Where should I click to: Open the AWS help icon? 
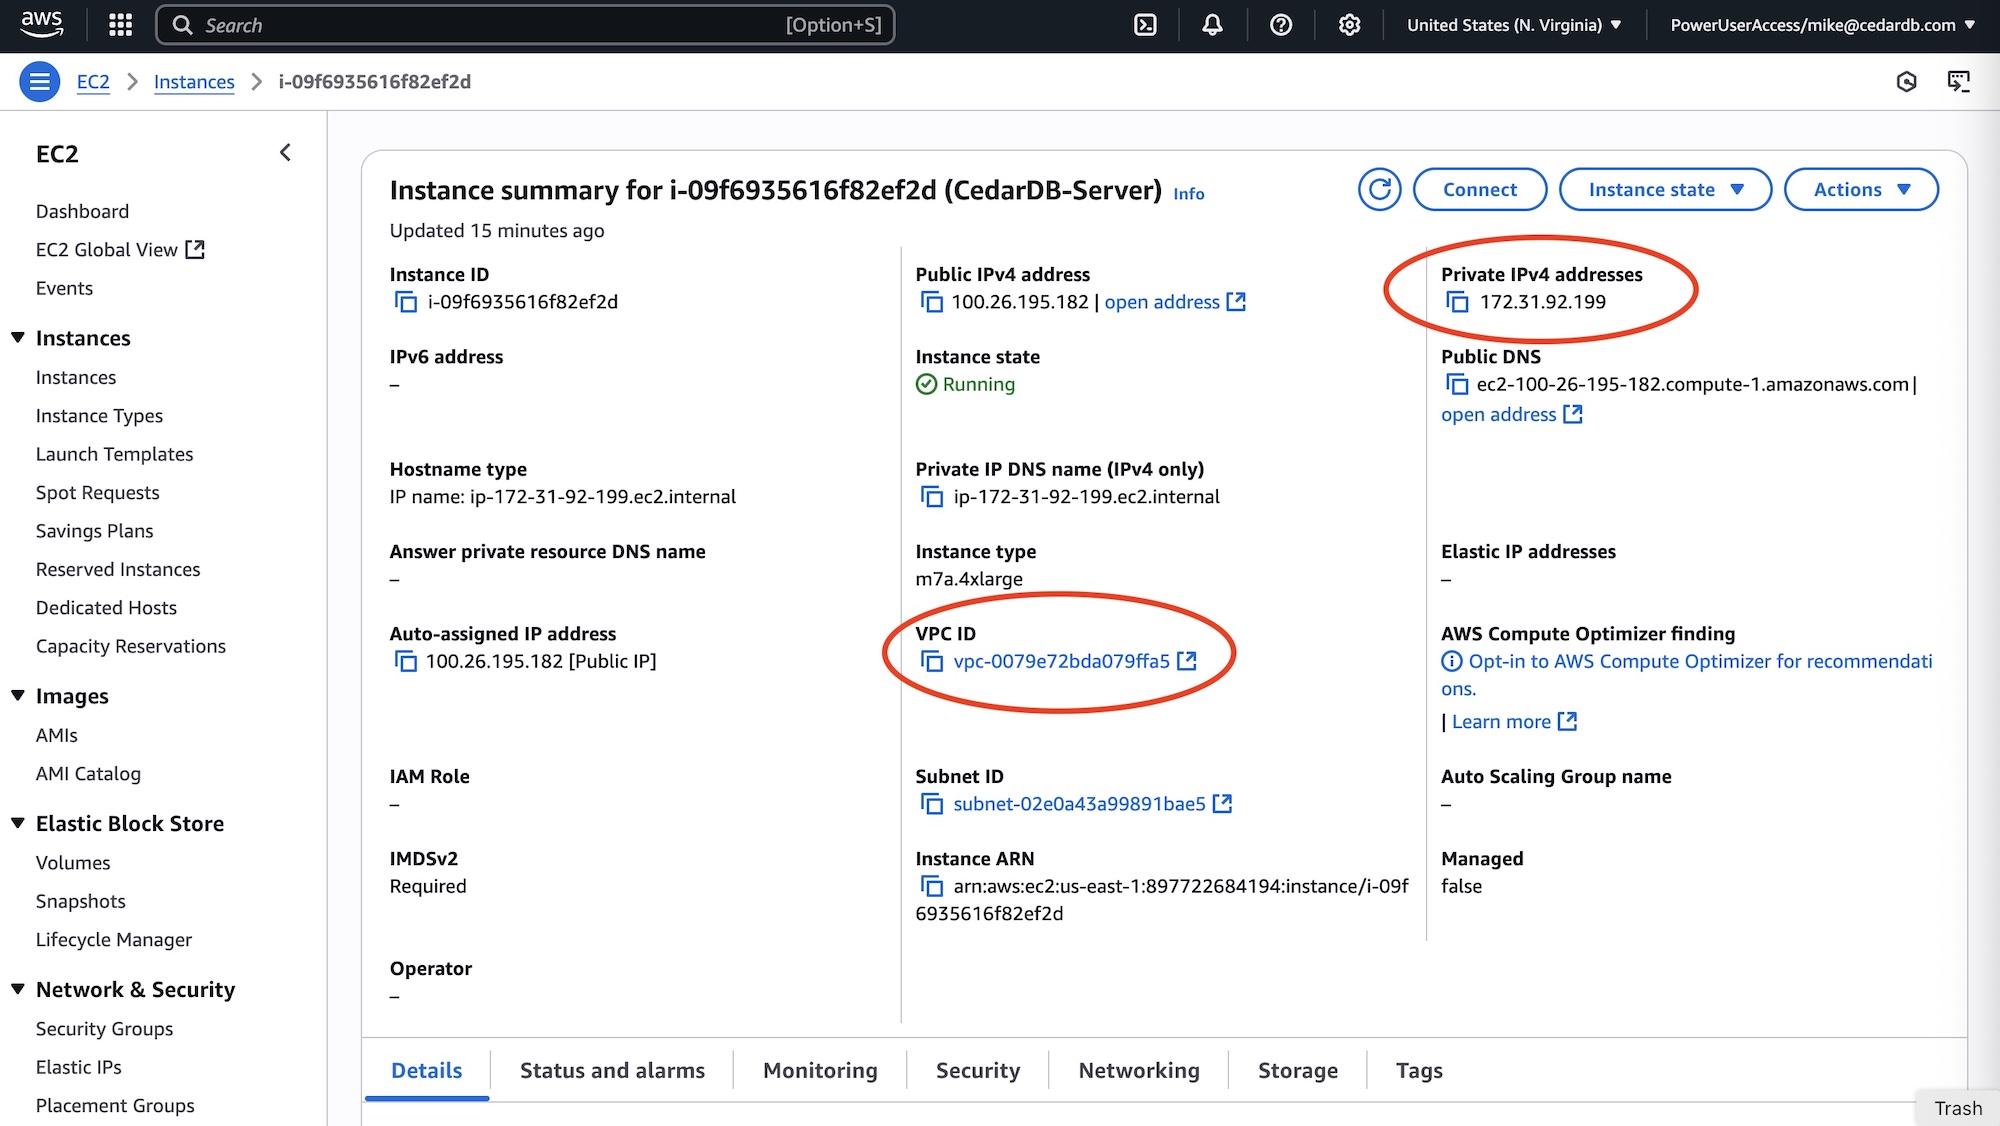[x=1280, y=24]
